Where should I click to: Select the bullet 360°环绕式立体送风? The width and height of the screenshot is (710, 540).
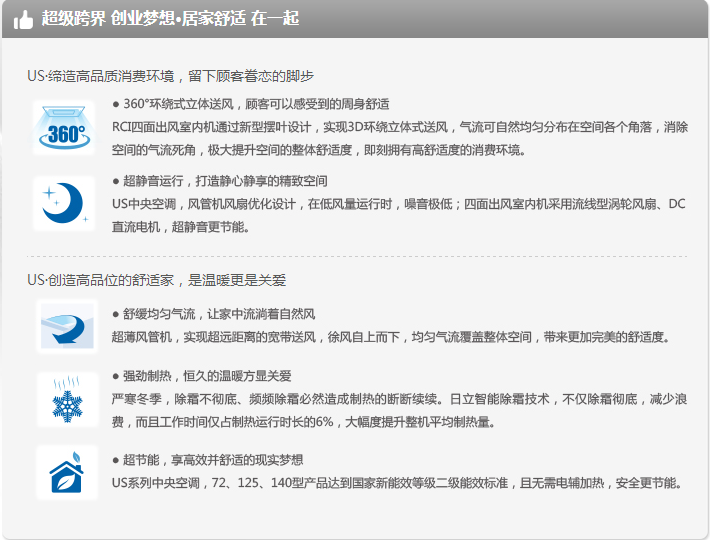tap(251, 104)
